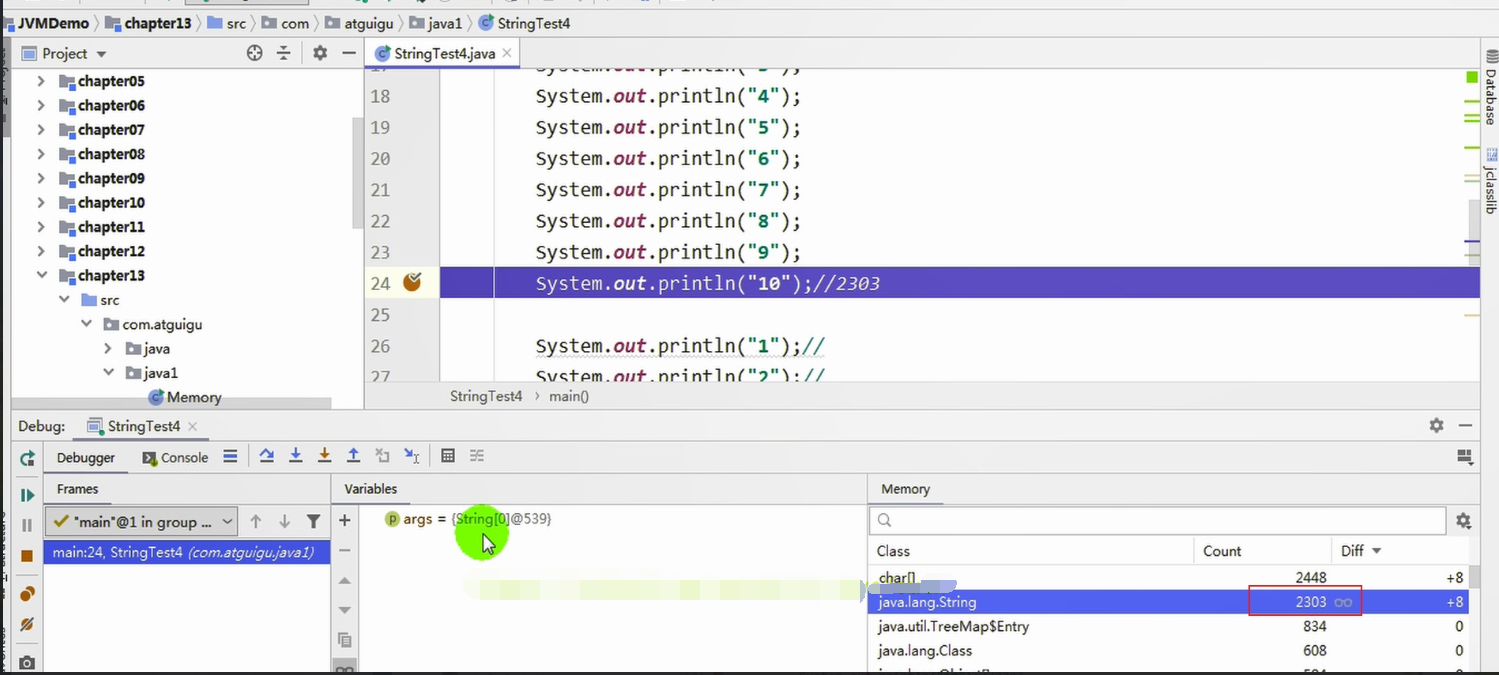Move watch up arrow in Variables
The height and width of the screenshot is (675, 1499).
(345, 581)
